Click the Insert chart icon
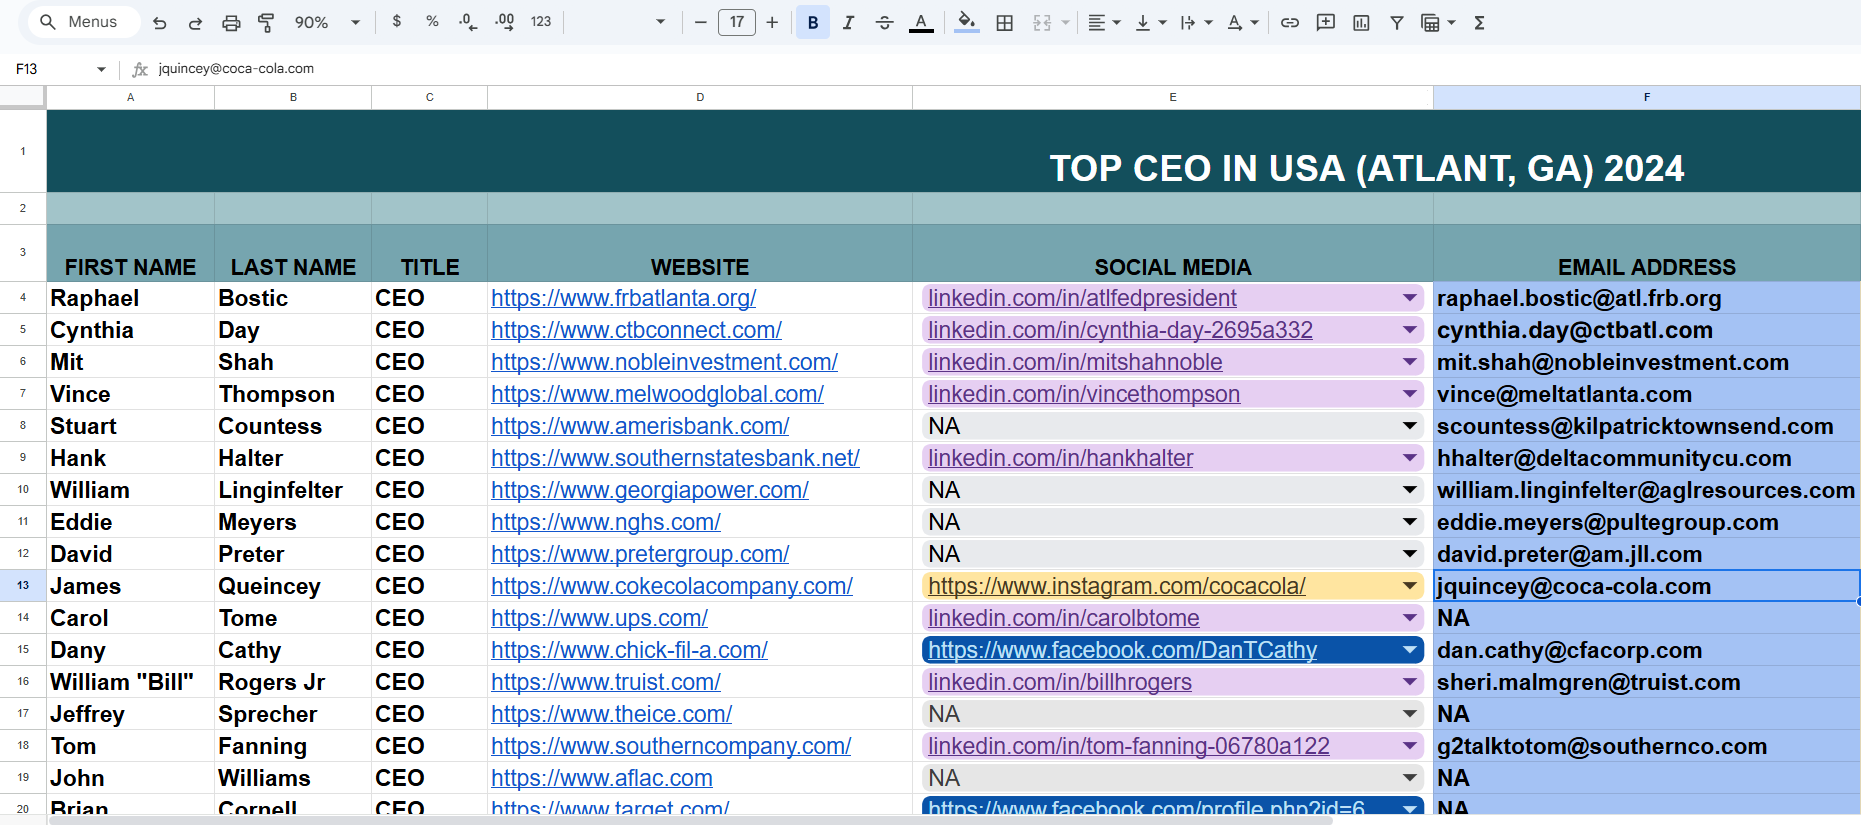 click(x=1361, y=22)
